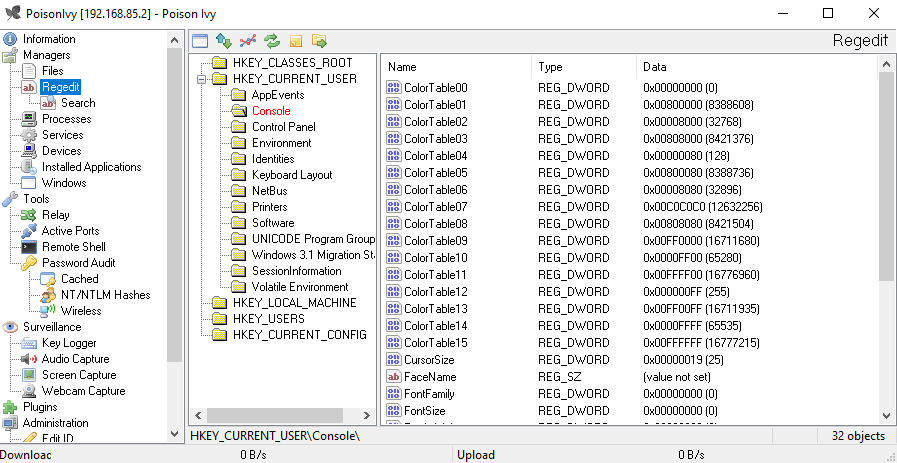Open Active Ports tool
897x463 pixels.
[70, 231]
